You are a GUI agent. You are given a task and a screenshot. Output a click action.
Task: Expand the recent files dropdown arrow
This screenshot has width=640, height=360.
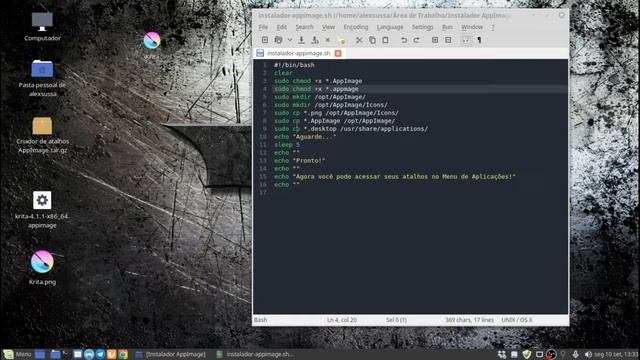pyautogui.click(x=290, y=40)
